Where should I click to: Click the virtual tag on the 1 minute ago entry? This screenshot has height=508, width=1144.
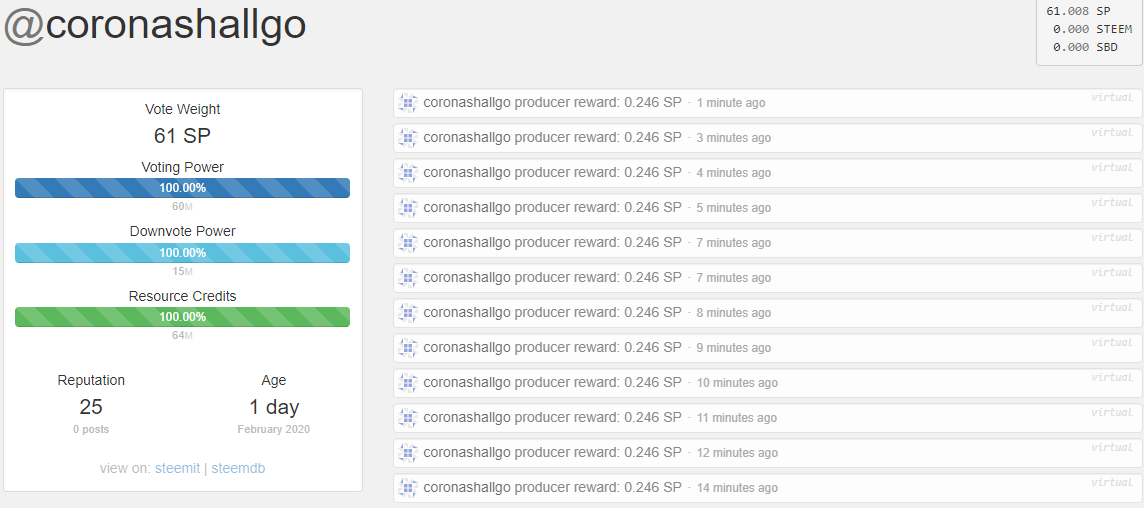(1112, 97)
